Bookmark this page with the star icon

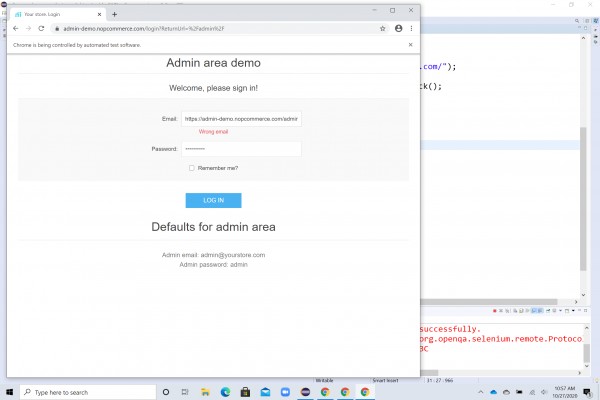coord(382,28)
